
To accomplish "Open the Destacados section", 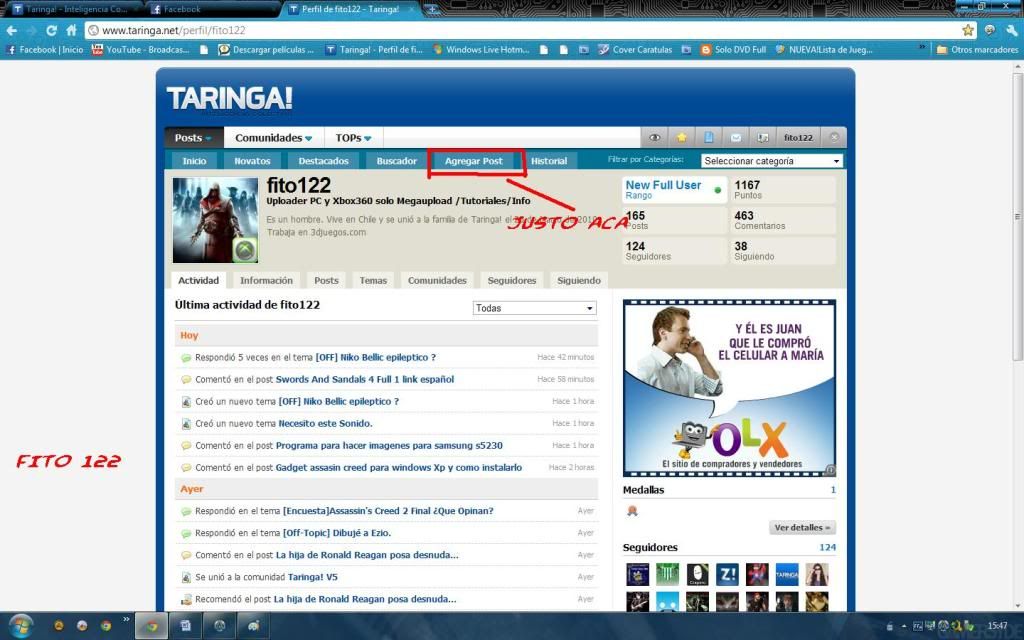I will coord(323,161).
